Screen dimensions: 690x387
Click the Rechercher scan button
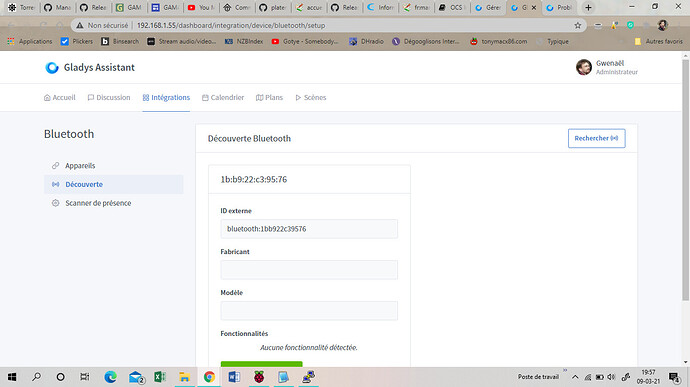click(596, 138)
